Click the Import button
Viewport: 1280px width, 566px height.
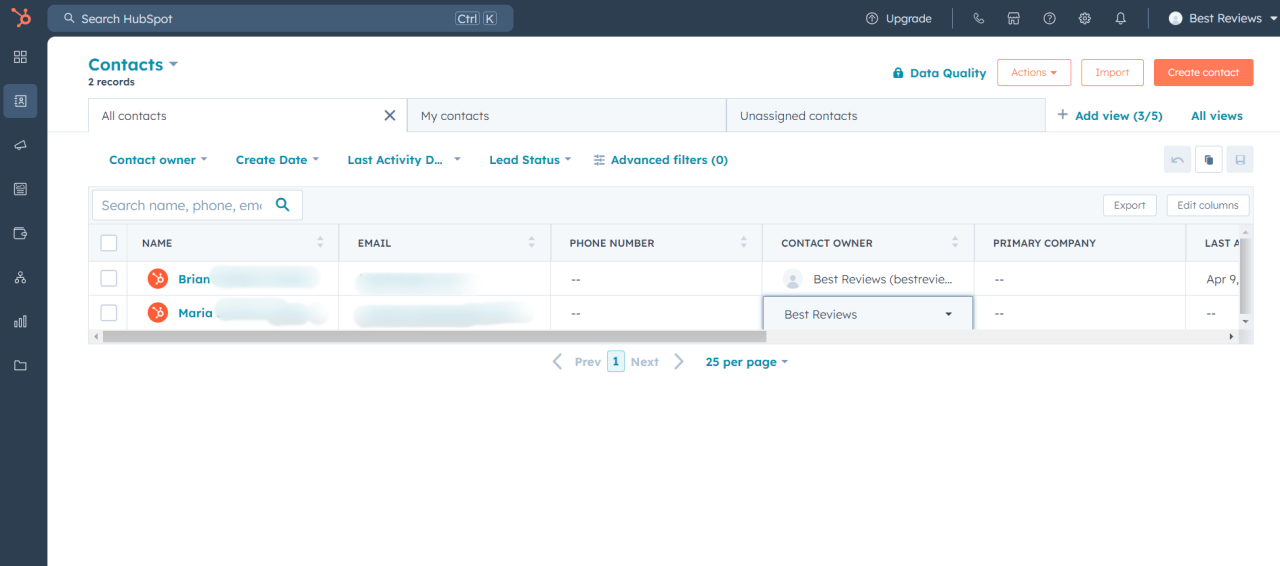click(x=1112, y=72)
